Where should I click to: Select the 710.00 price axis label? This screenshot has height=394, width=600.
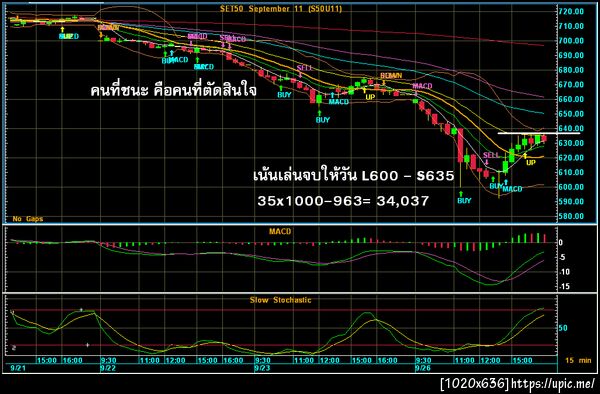[x=571, y=26]
